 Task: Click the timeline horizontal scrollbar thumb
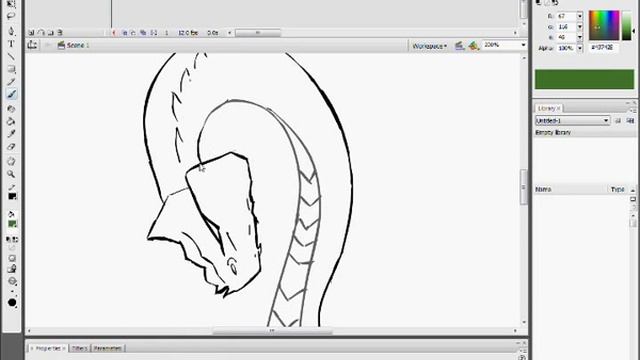click(258, 33)
